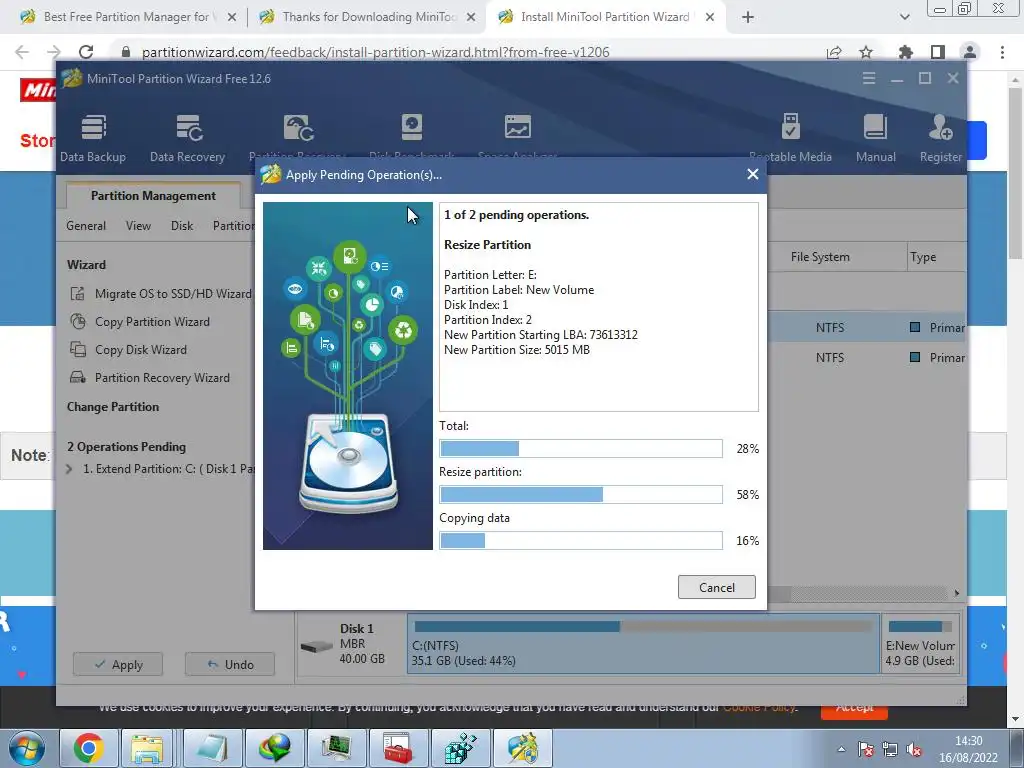Click Copy Disk Wizard icon
The height and width of the screenshot is (768, 1024).
click(78, 349)
